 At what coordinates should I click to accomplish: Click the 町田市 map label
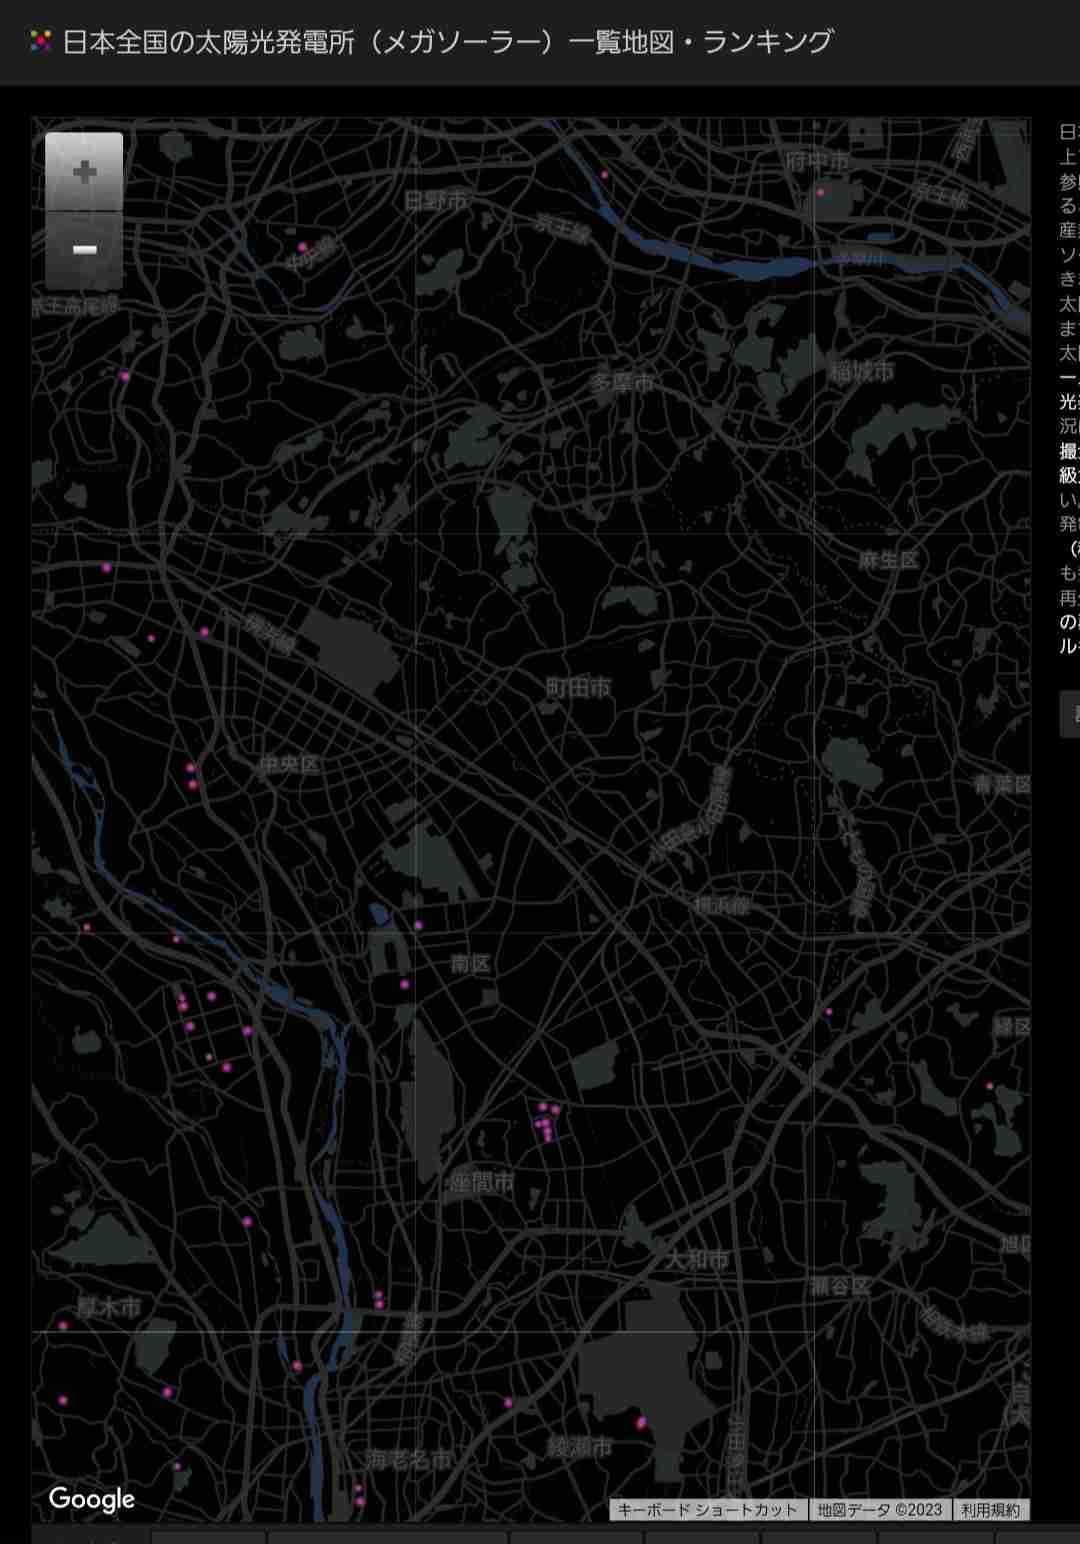pos(578,687)
